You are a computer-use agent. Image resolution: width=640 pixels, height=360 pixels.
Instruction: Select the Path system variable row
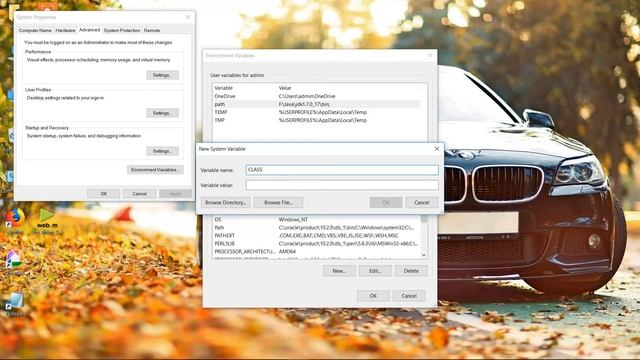pos(316,228)
